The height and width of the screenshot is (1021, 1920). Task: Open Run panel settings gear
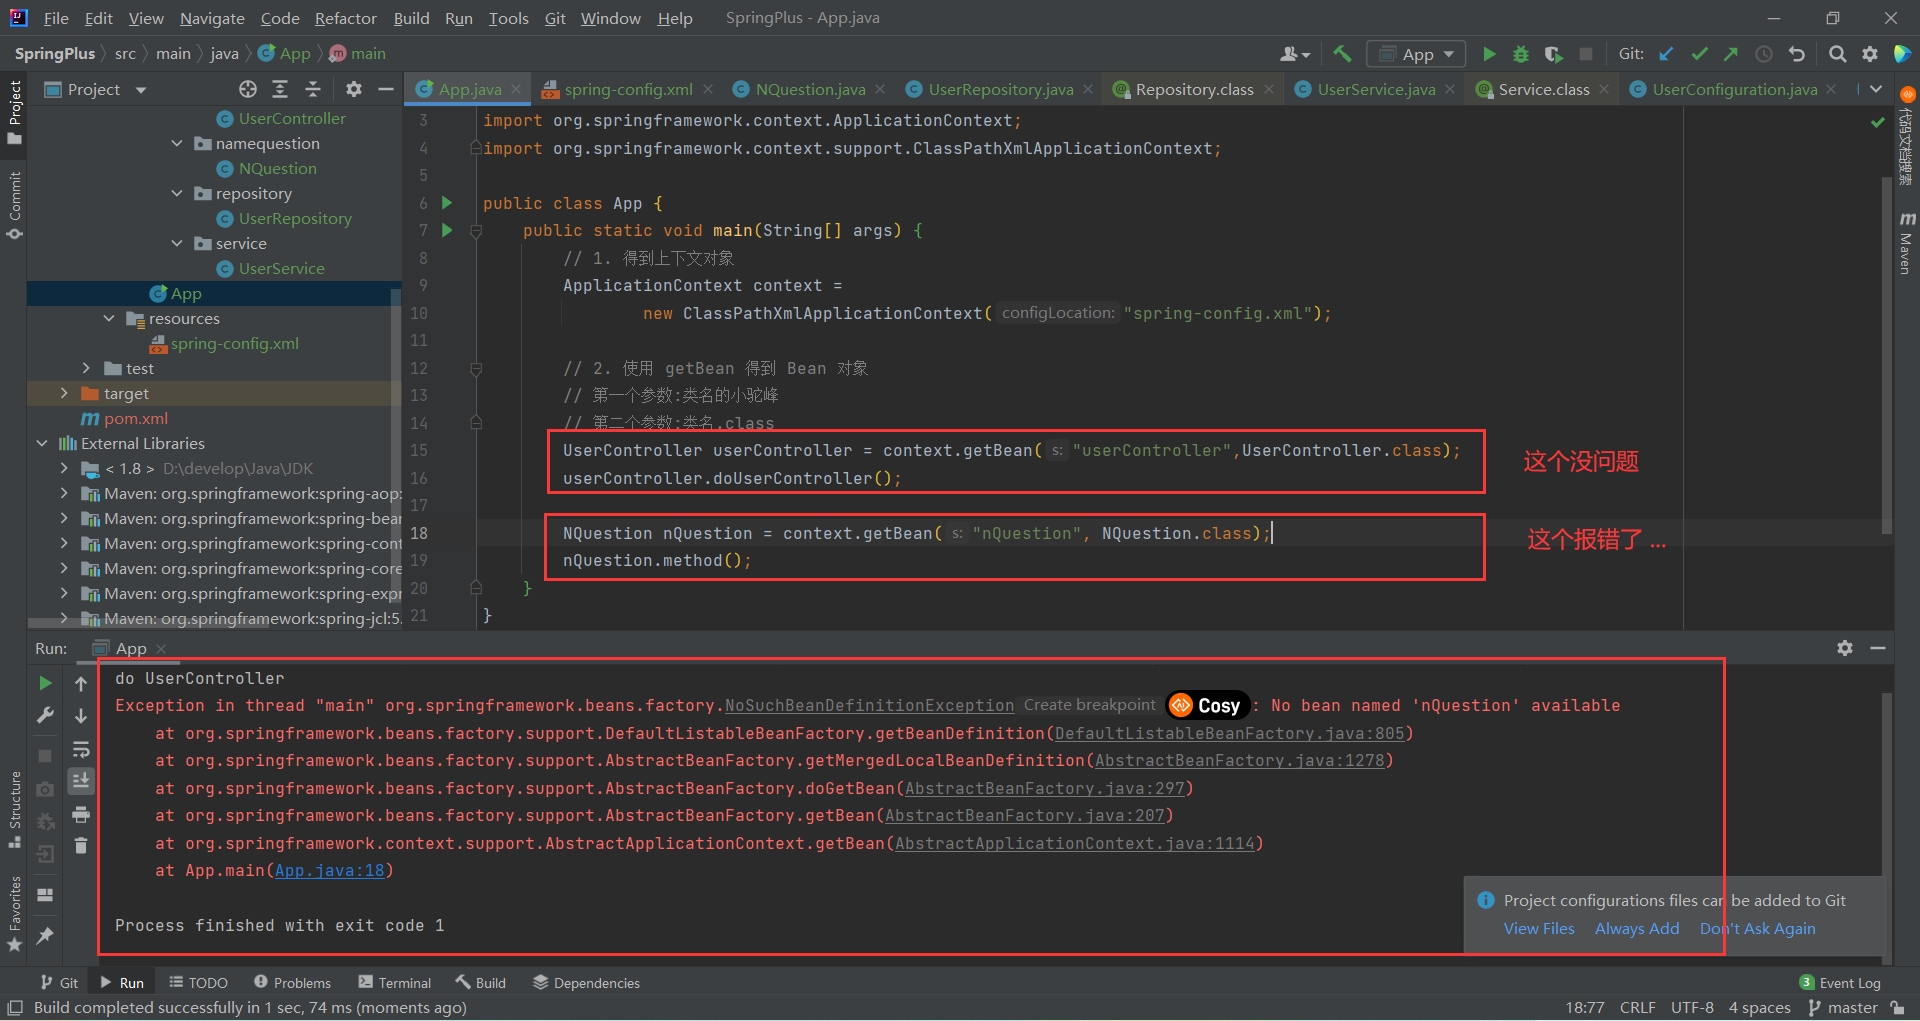pyautogui.click(x=1845, y=648)
